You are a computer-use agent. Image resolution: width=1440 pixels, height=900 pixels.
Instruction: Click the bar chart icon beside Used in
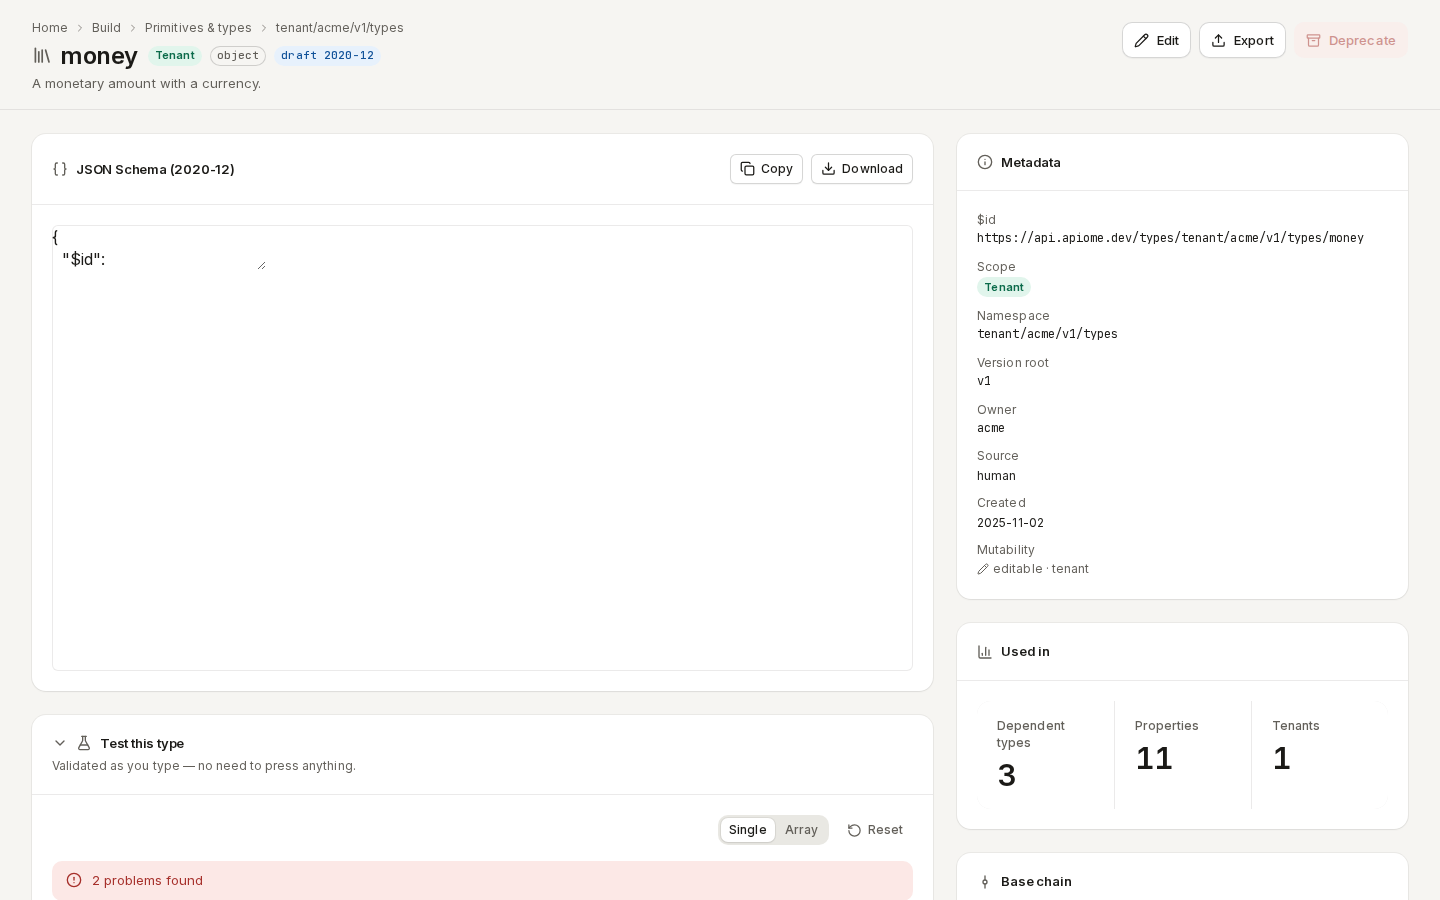(x=985, y=652)
